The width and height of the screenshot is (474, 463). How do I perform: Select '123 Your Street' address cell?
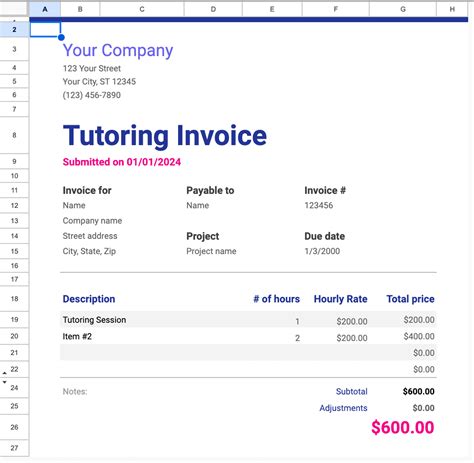(x=92, y=68)
